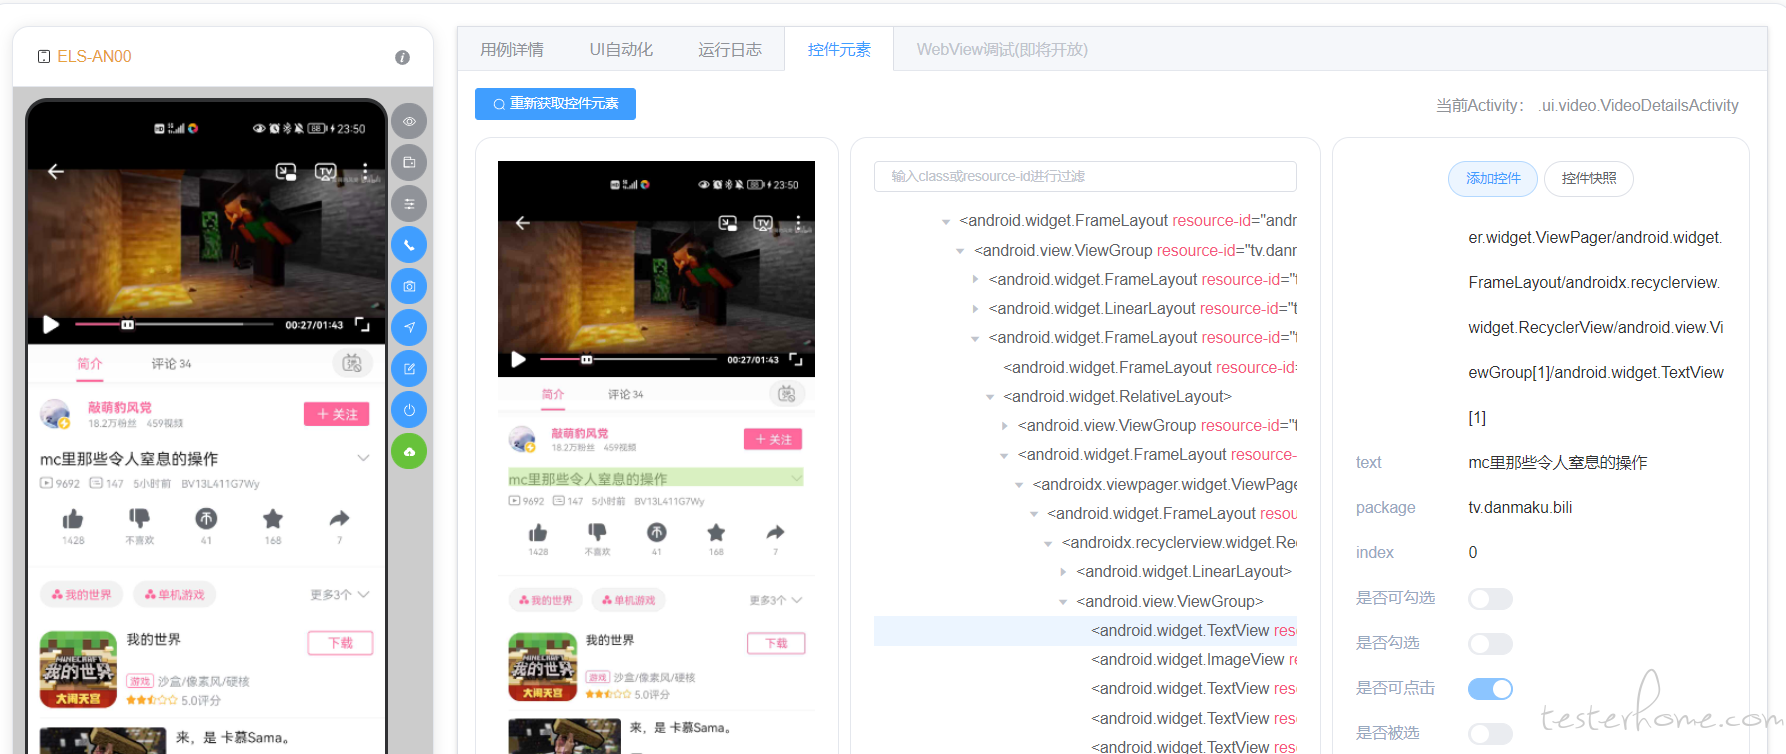Collapse the top FrameLayout resource-id="andr node
This screenshot has height=754, width=1786.
pos(946,222)
